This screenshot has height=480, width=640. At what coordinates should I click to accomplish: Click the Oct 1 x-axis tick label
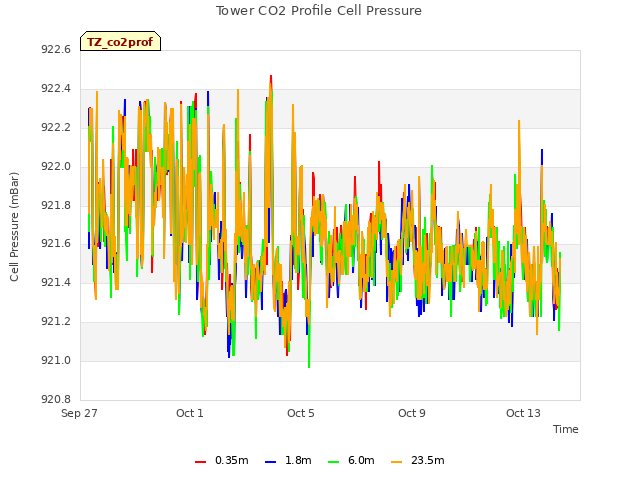pos(190,413)
